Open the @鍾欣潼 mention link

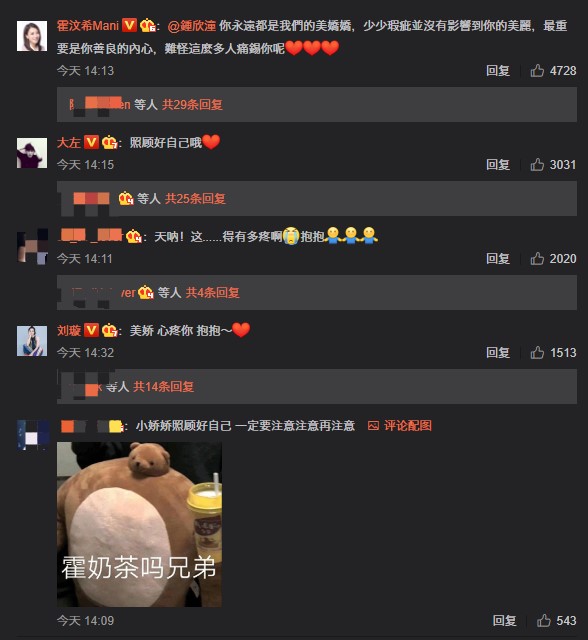[x=192, y=26]
